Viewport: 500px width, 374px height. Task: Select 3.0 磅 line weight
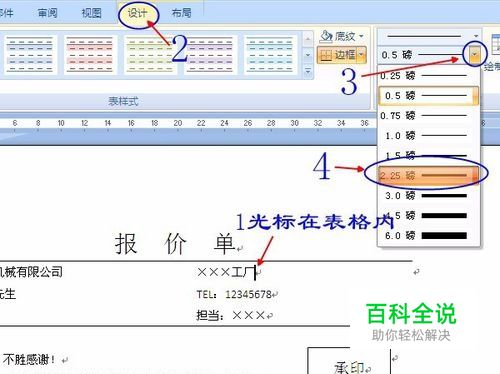pyautogui.click(x=429, y=196)
